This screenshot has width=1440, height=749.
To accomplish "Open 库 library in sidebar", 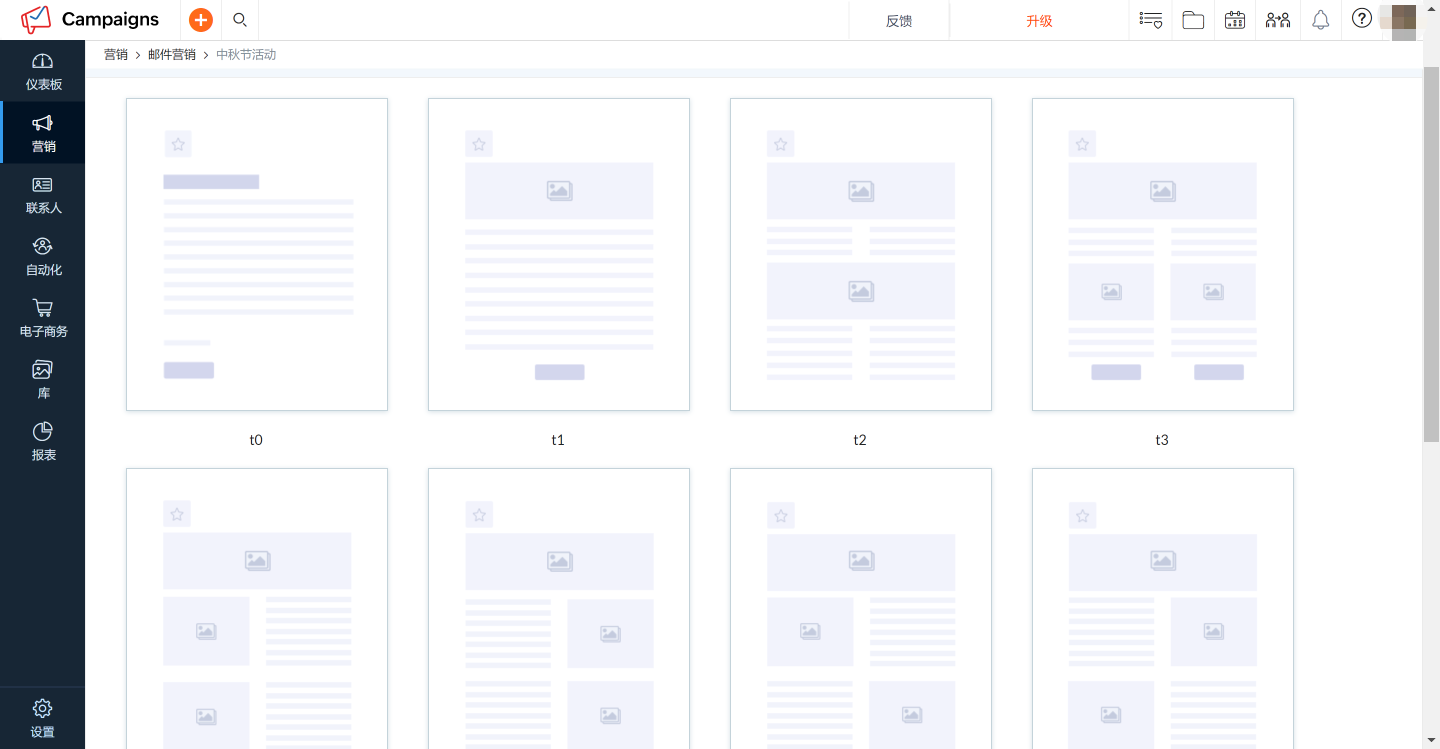I will (x=42, y=380).
